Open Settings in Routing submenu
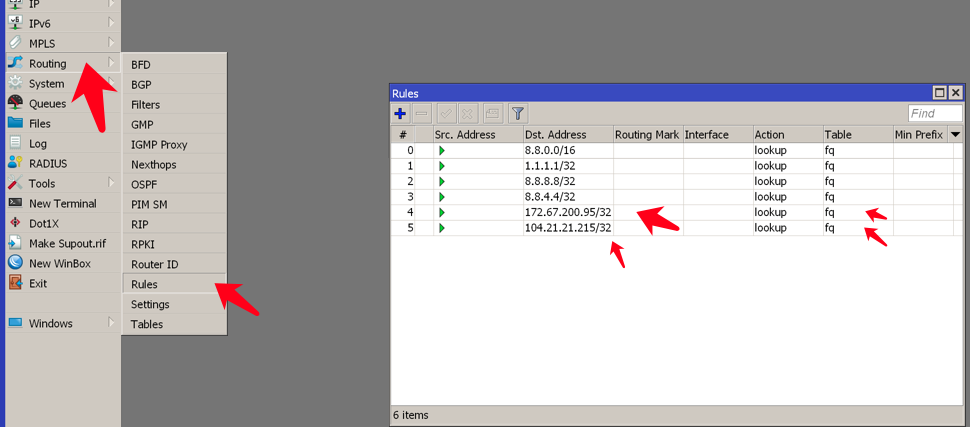The height and width of the screenshot is (427, 970). pyautogui.click(x=174, y=304)
